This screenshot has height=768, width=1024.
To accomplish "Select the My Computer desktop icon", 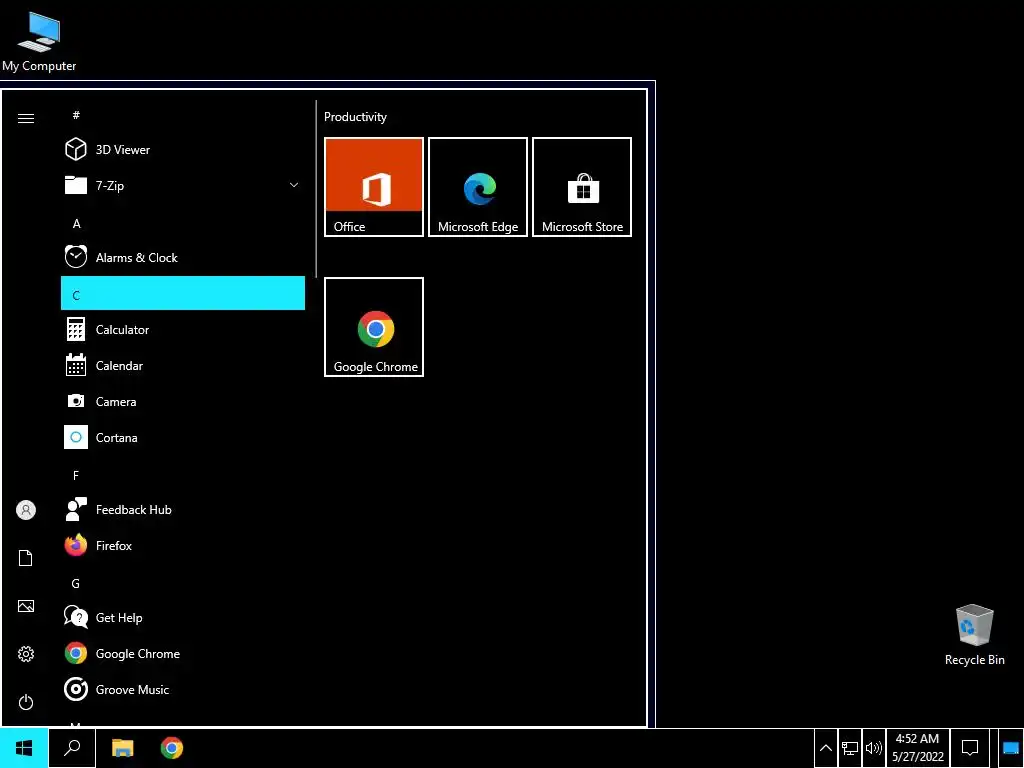I will click(x=39, y=41).
